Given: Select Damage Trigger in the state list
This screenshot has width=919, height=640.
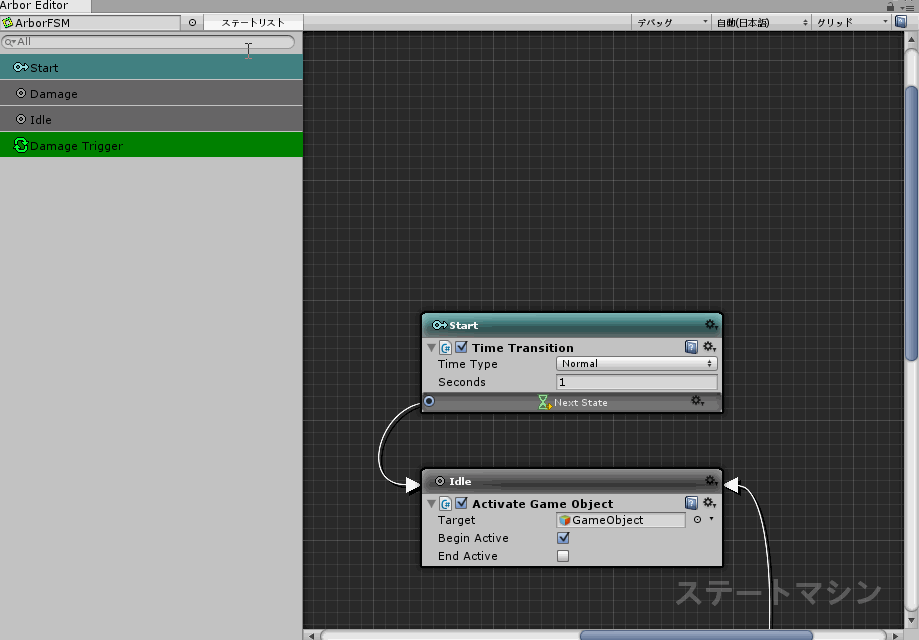Looking at the screenshot, I should click(151, 146).
